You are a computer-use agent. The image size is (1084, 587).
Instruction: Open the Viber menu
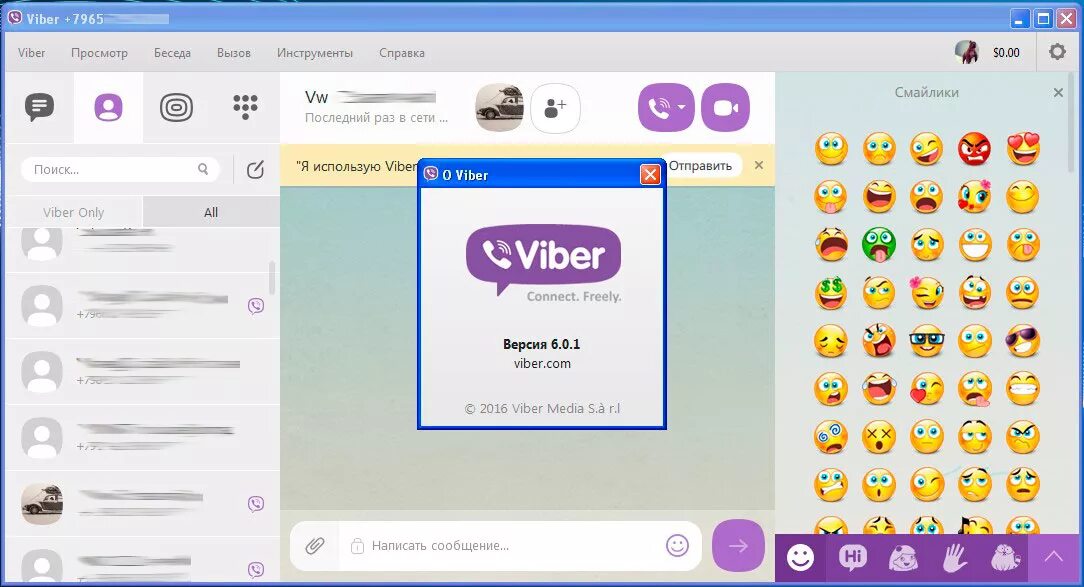(31, 53)
